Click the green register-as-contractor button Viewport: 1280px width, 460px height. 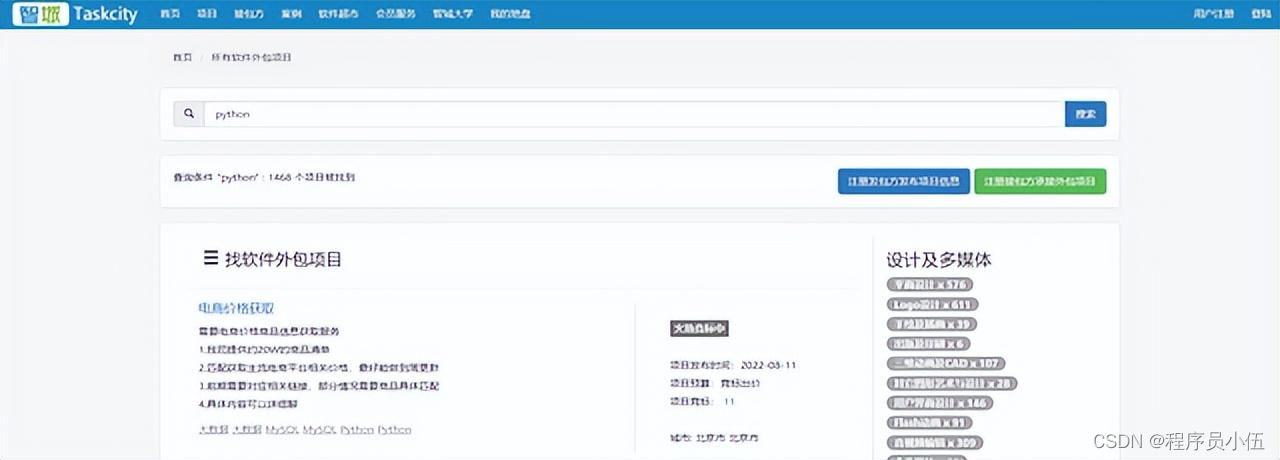point(1040,181)
